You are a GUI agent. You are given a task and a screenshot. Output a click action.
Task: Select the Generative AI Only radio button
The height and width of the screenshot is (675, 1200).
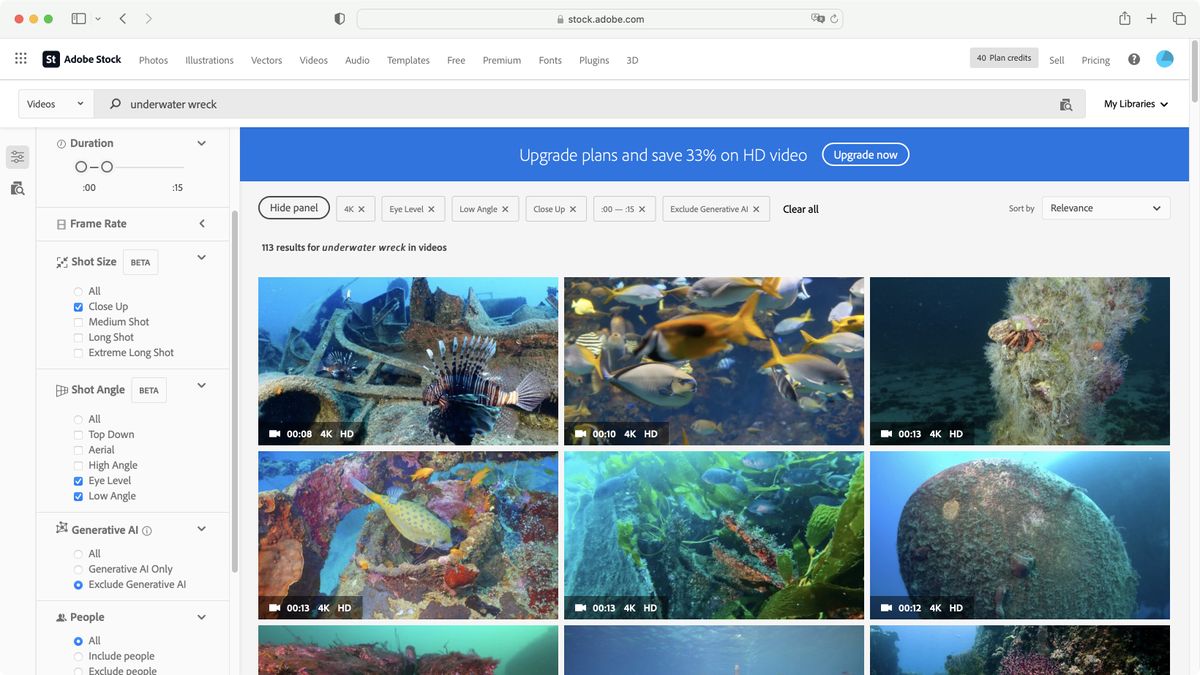pos(78,568)
